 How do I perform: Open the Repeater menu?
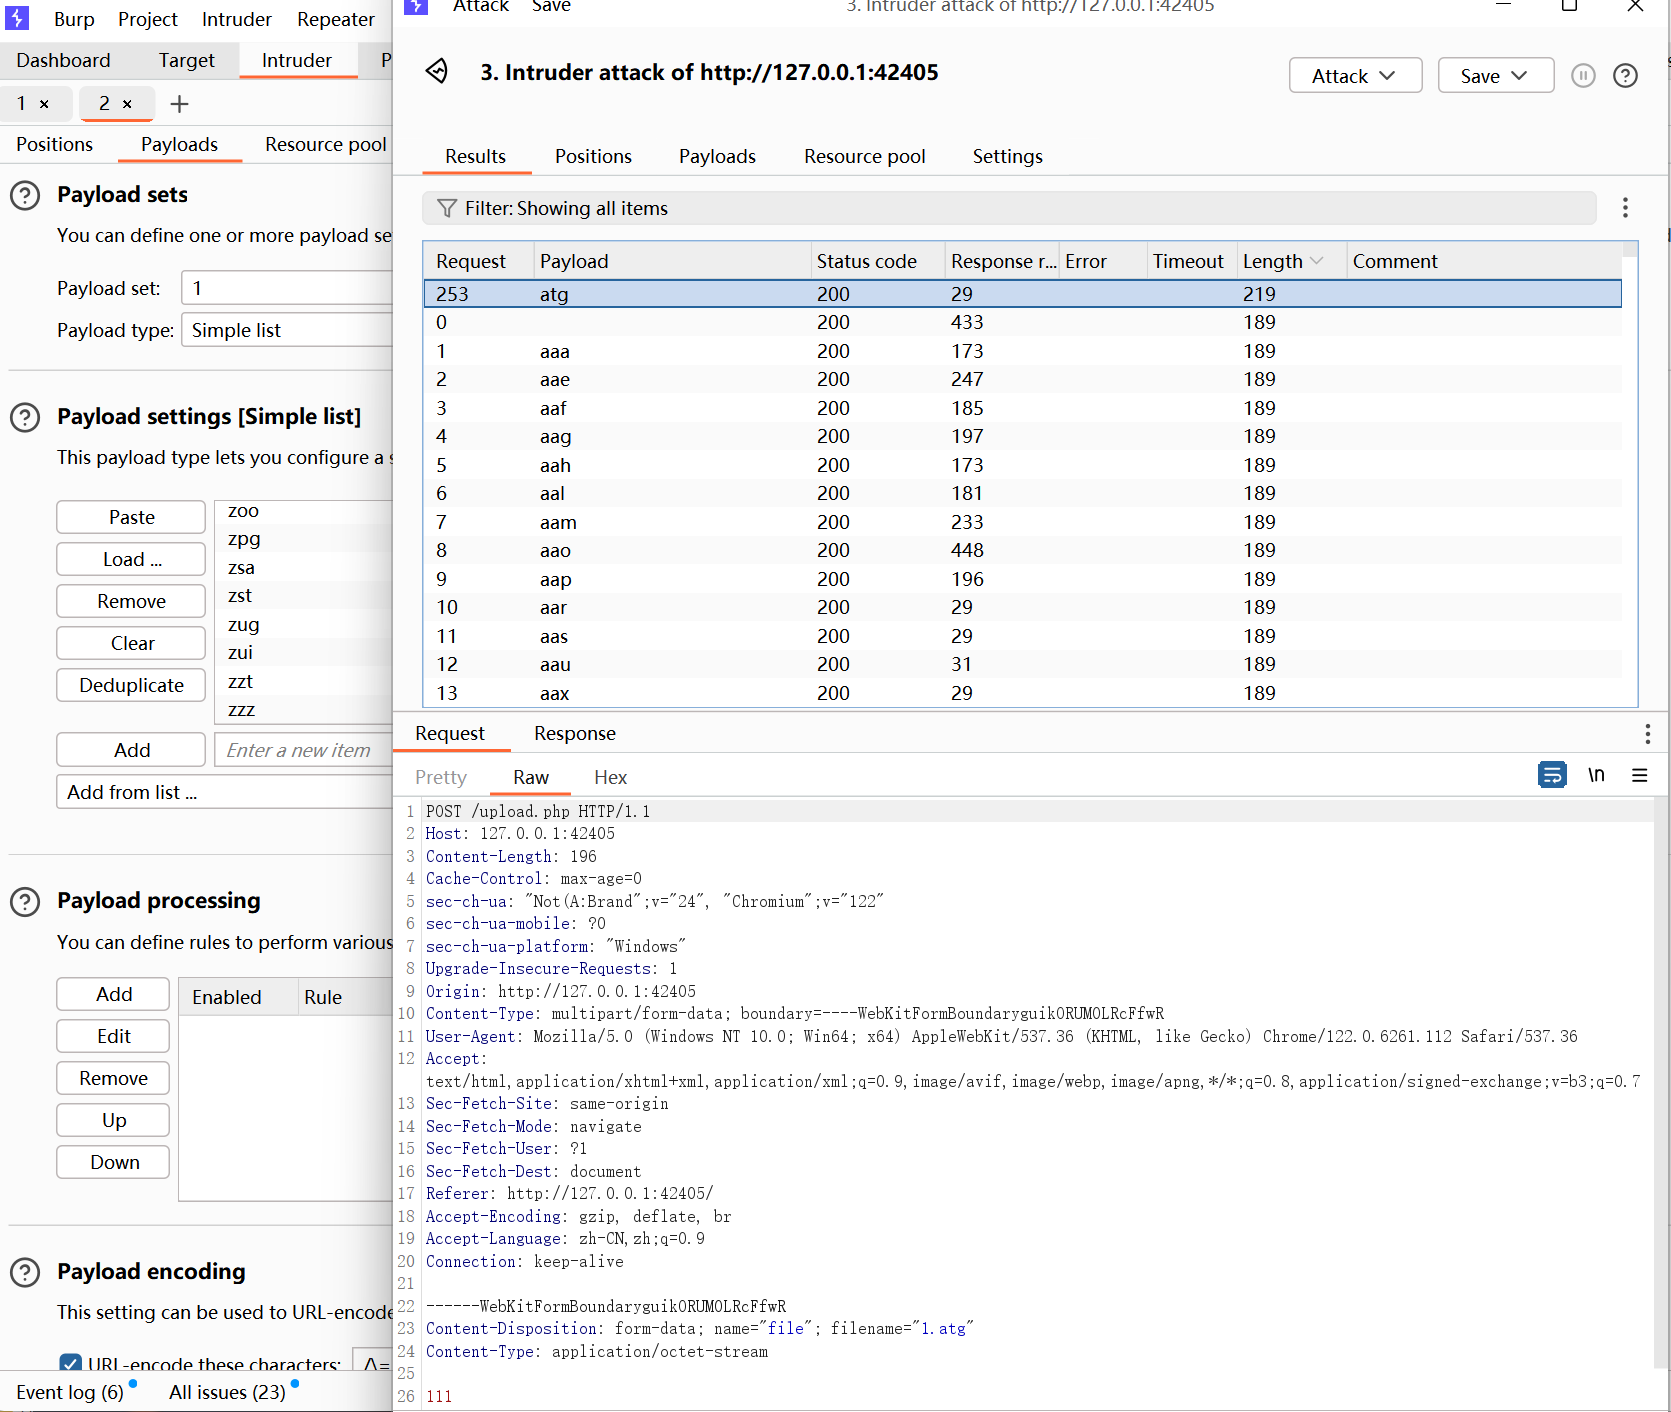point(336,19)
